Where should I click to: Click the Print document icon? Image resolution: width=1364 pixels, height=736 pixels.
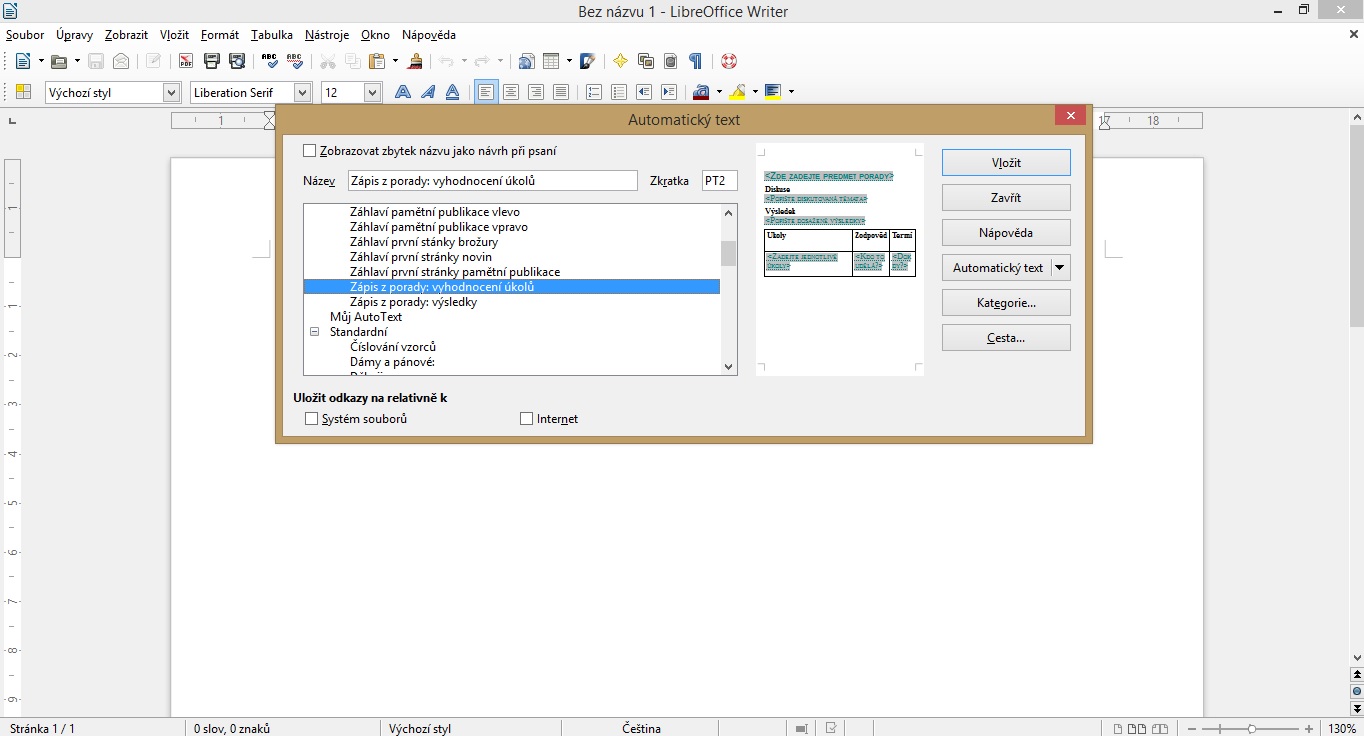[212, 61]
